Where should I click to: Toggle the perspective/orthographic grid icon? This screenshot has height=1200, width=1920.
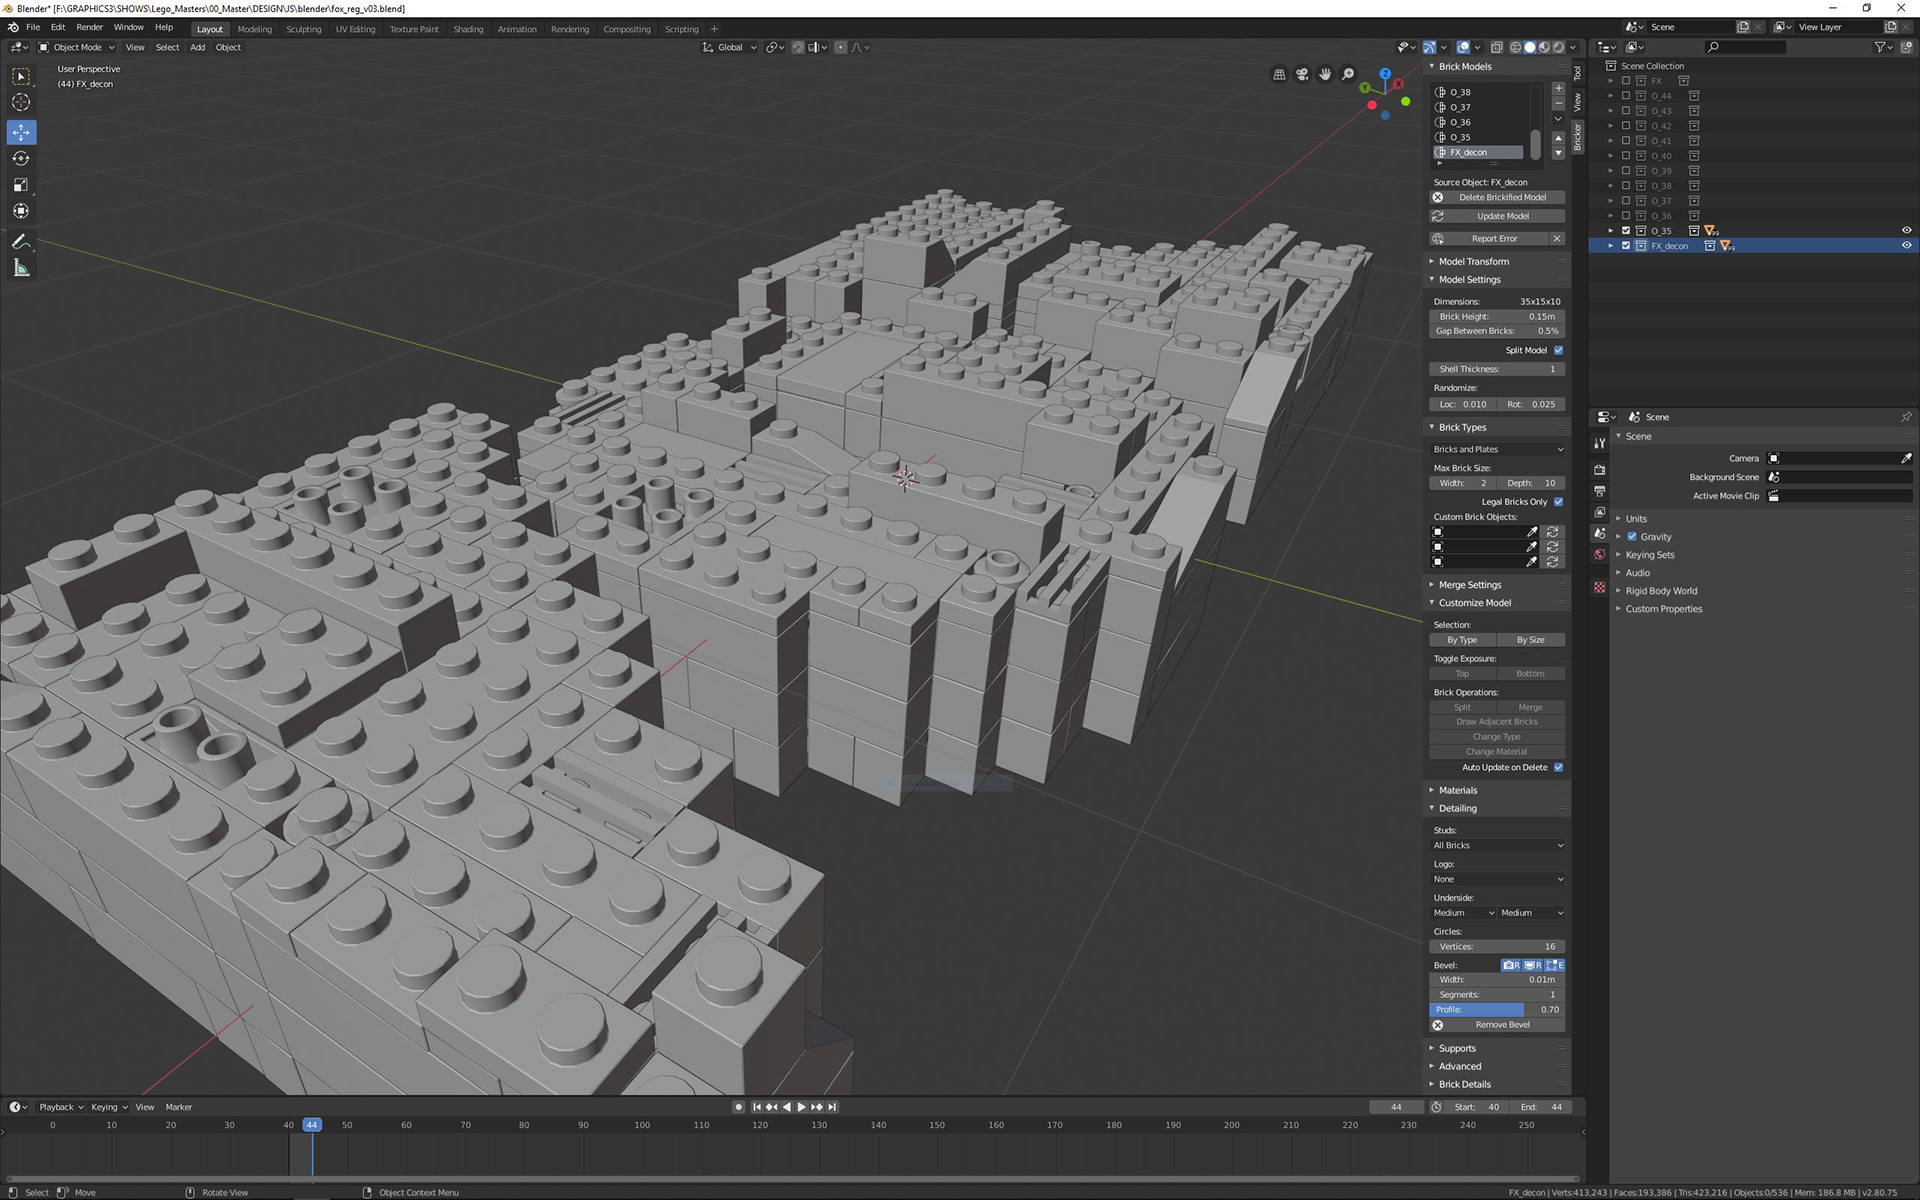pyautogui.click(x=1279, y=74)
